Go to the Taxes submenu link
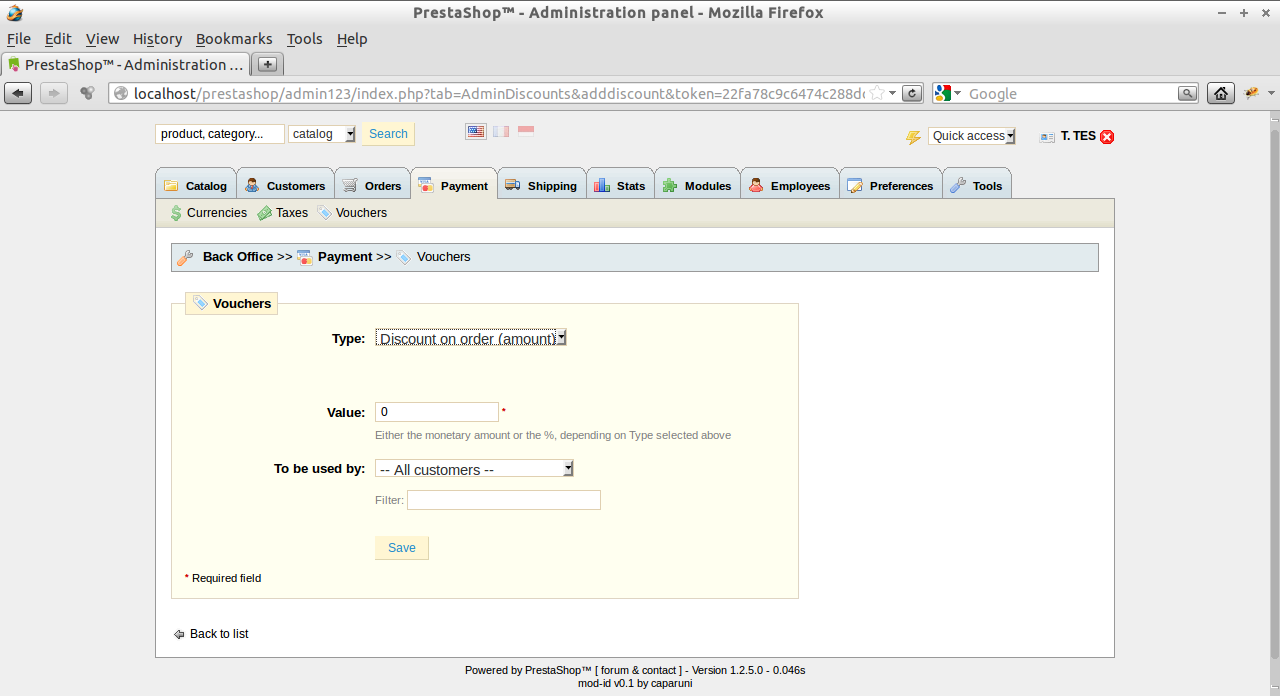 (x=292, y=213)
